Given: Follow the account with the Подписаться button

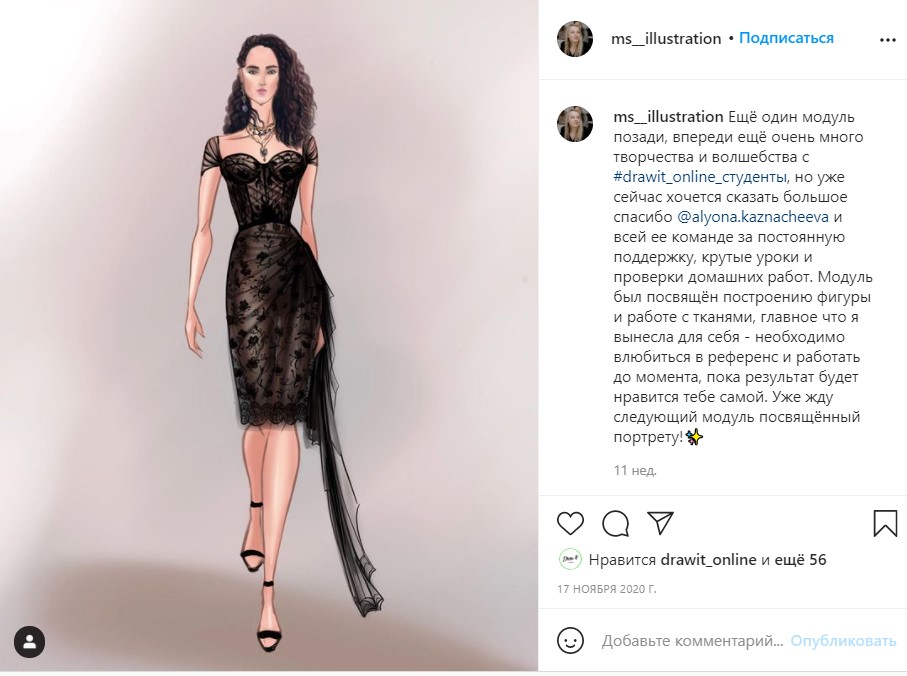Looking at the screenshot, I should click(786, 38).
